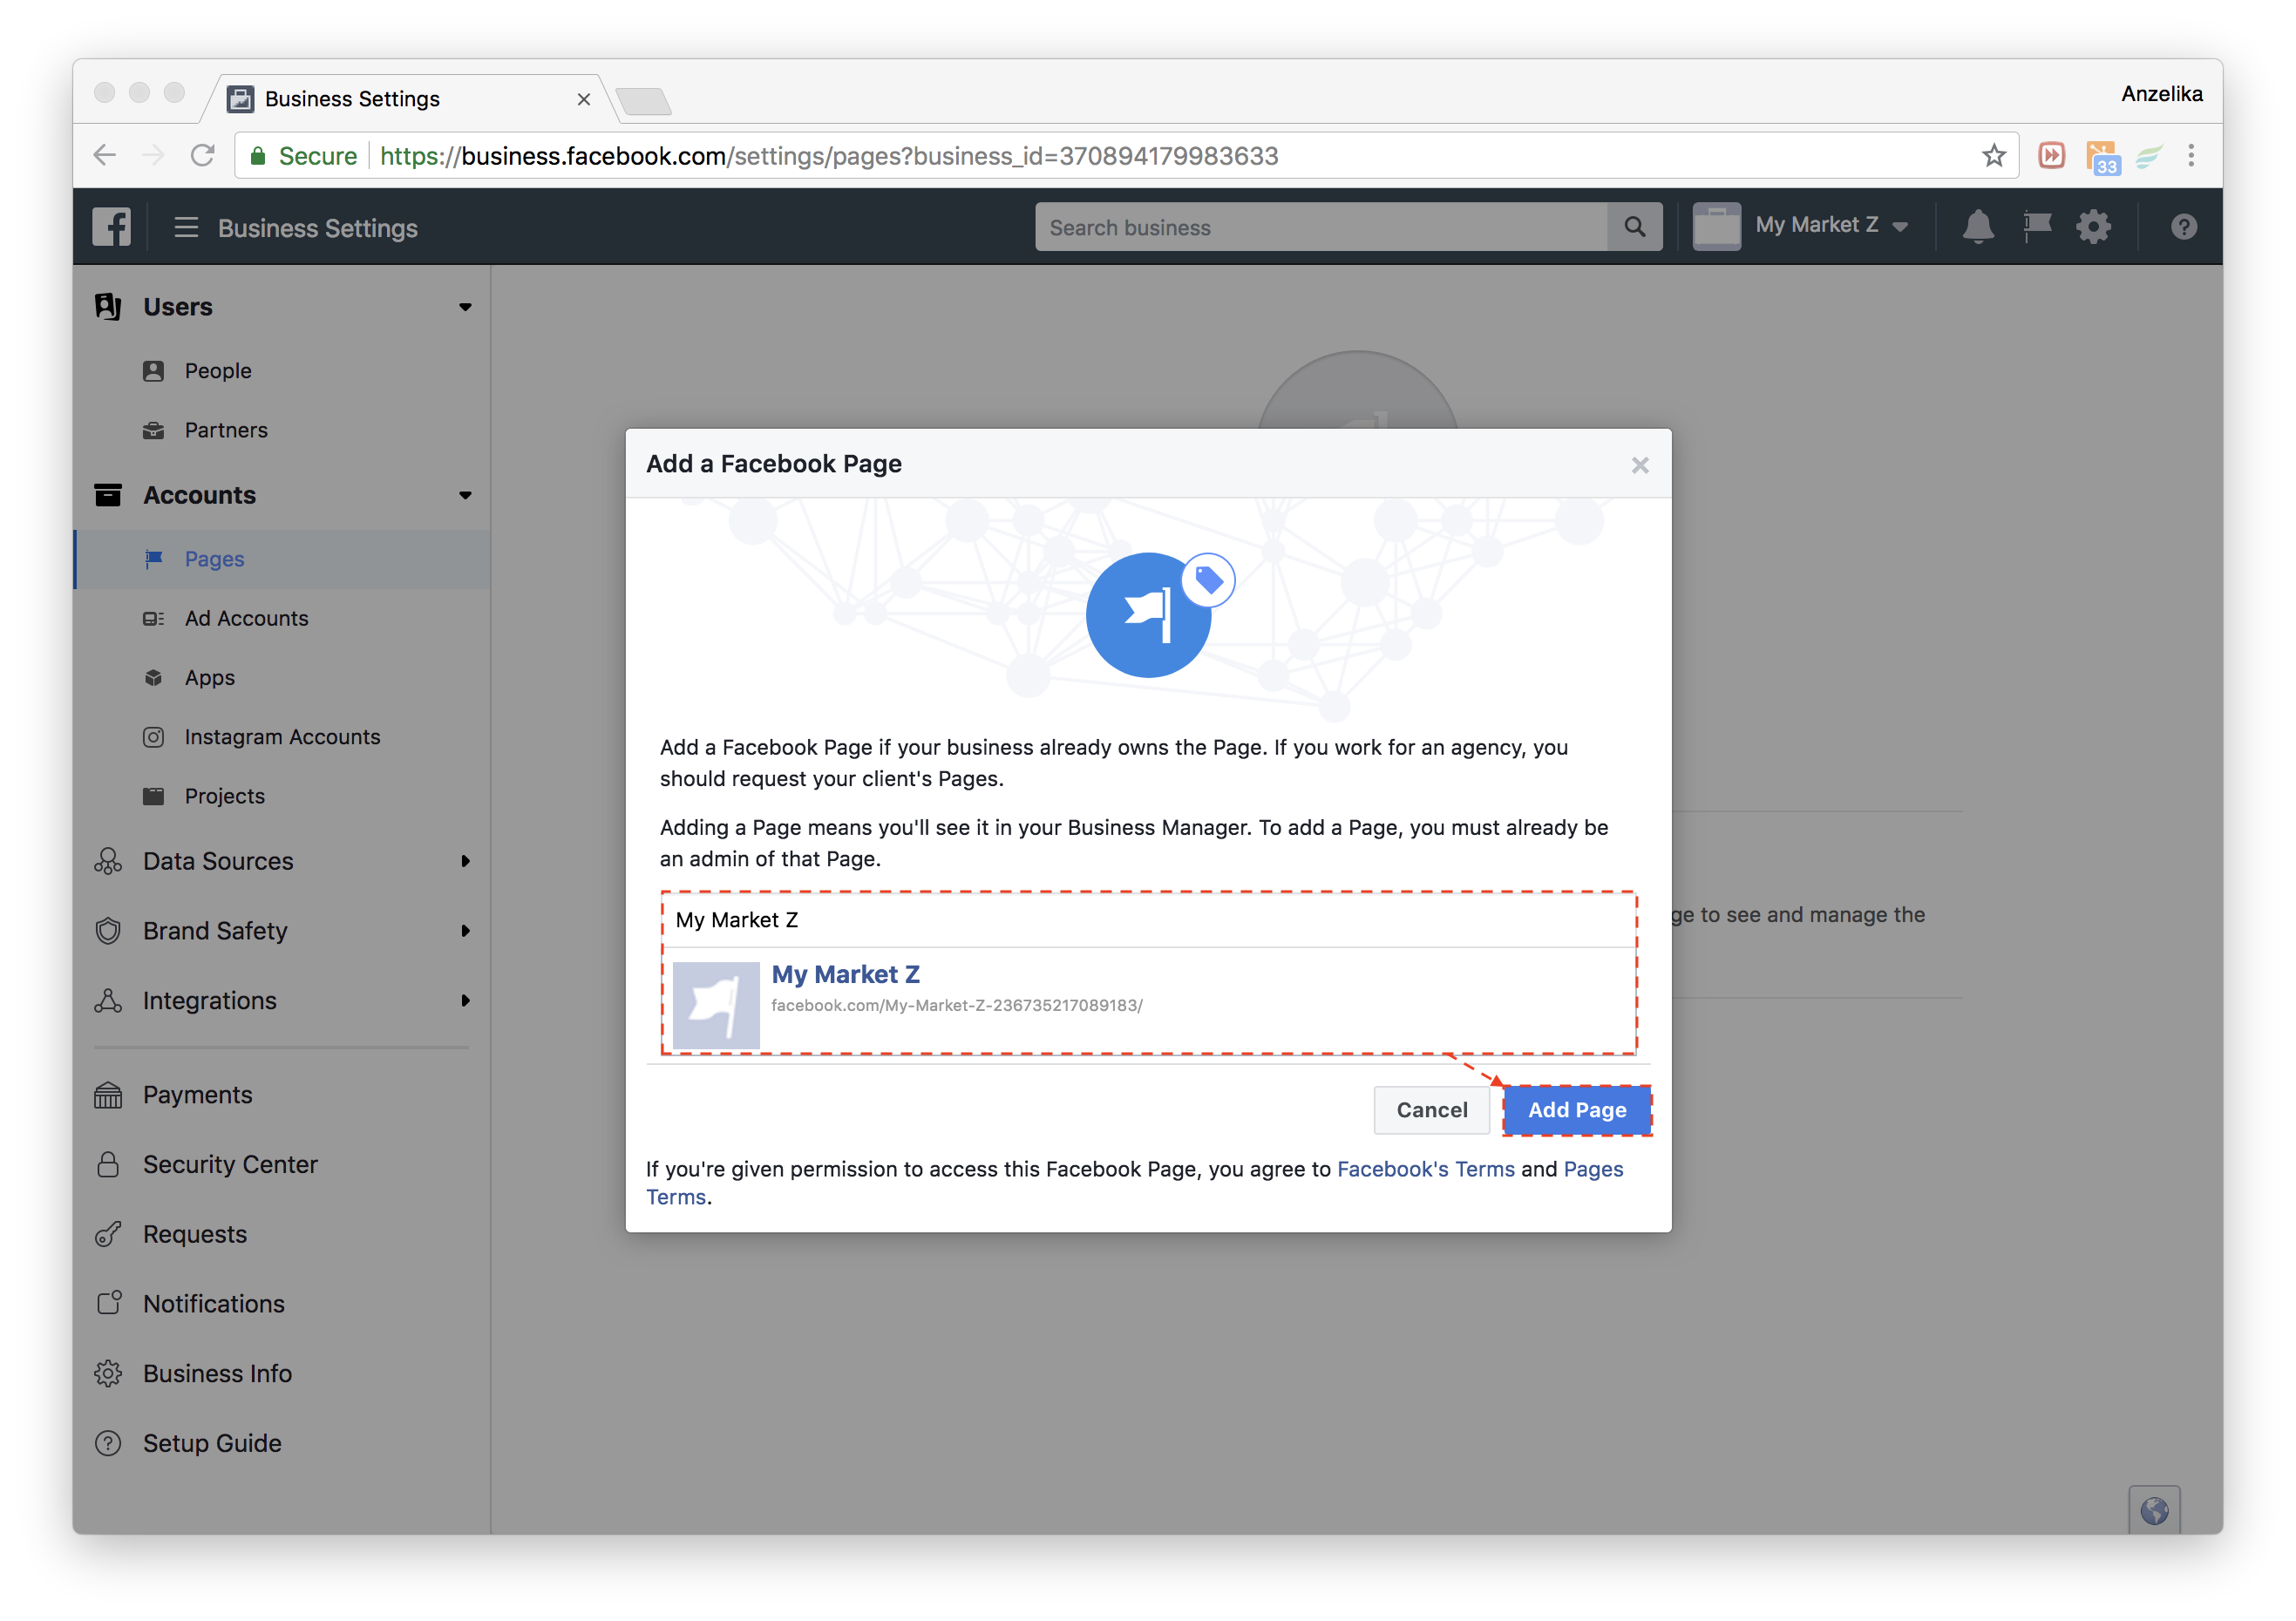Click the browser address bar URL
The height and width of the screenshot is (1621, 2296).
(828, 156)
